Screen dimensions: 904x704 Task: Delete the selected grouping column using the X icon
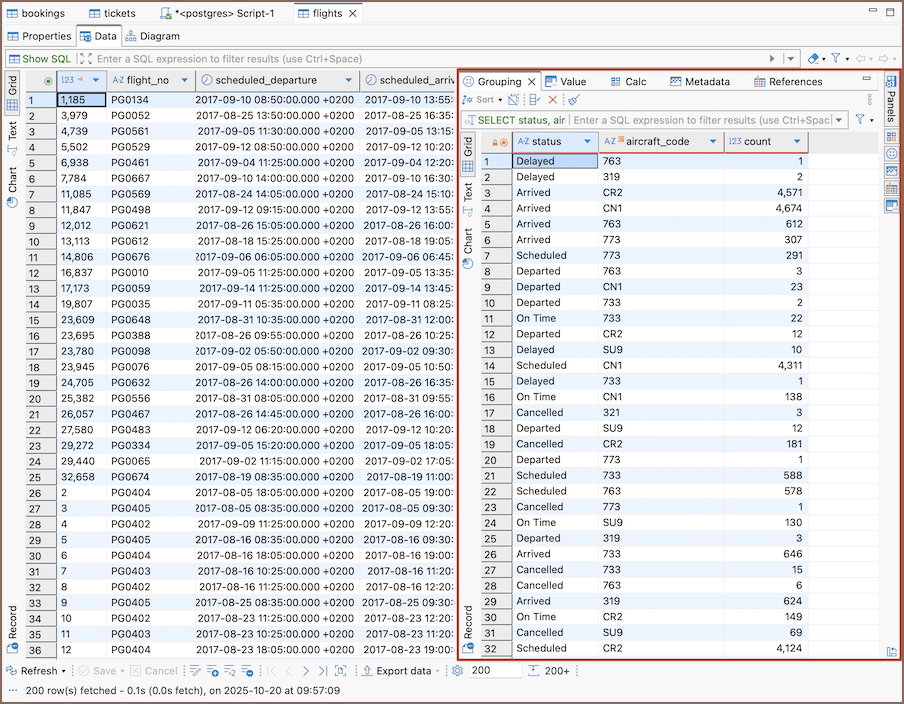click(551, 99)
